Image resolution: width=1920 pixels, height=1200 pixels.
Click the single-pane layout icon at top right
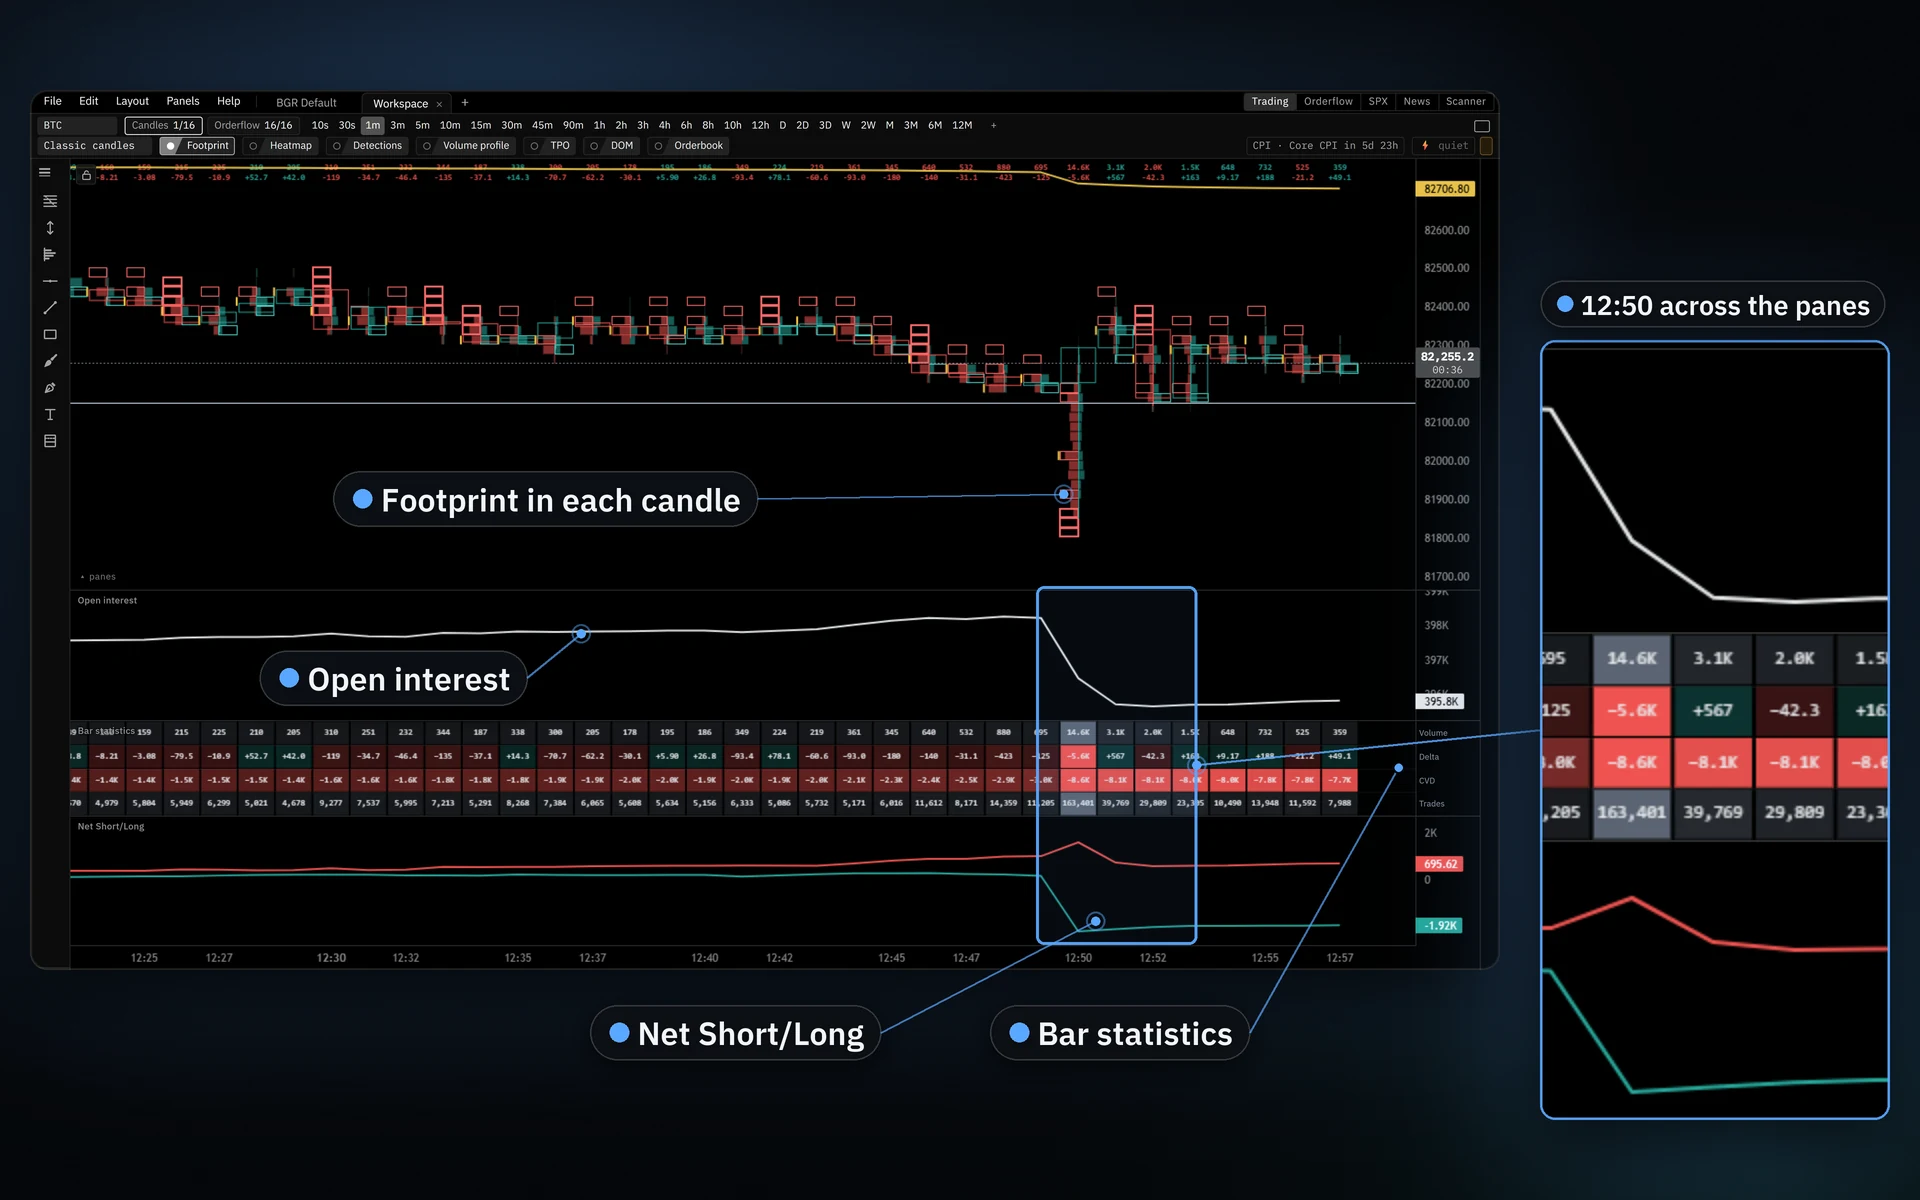click(x=1482, y=126)
